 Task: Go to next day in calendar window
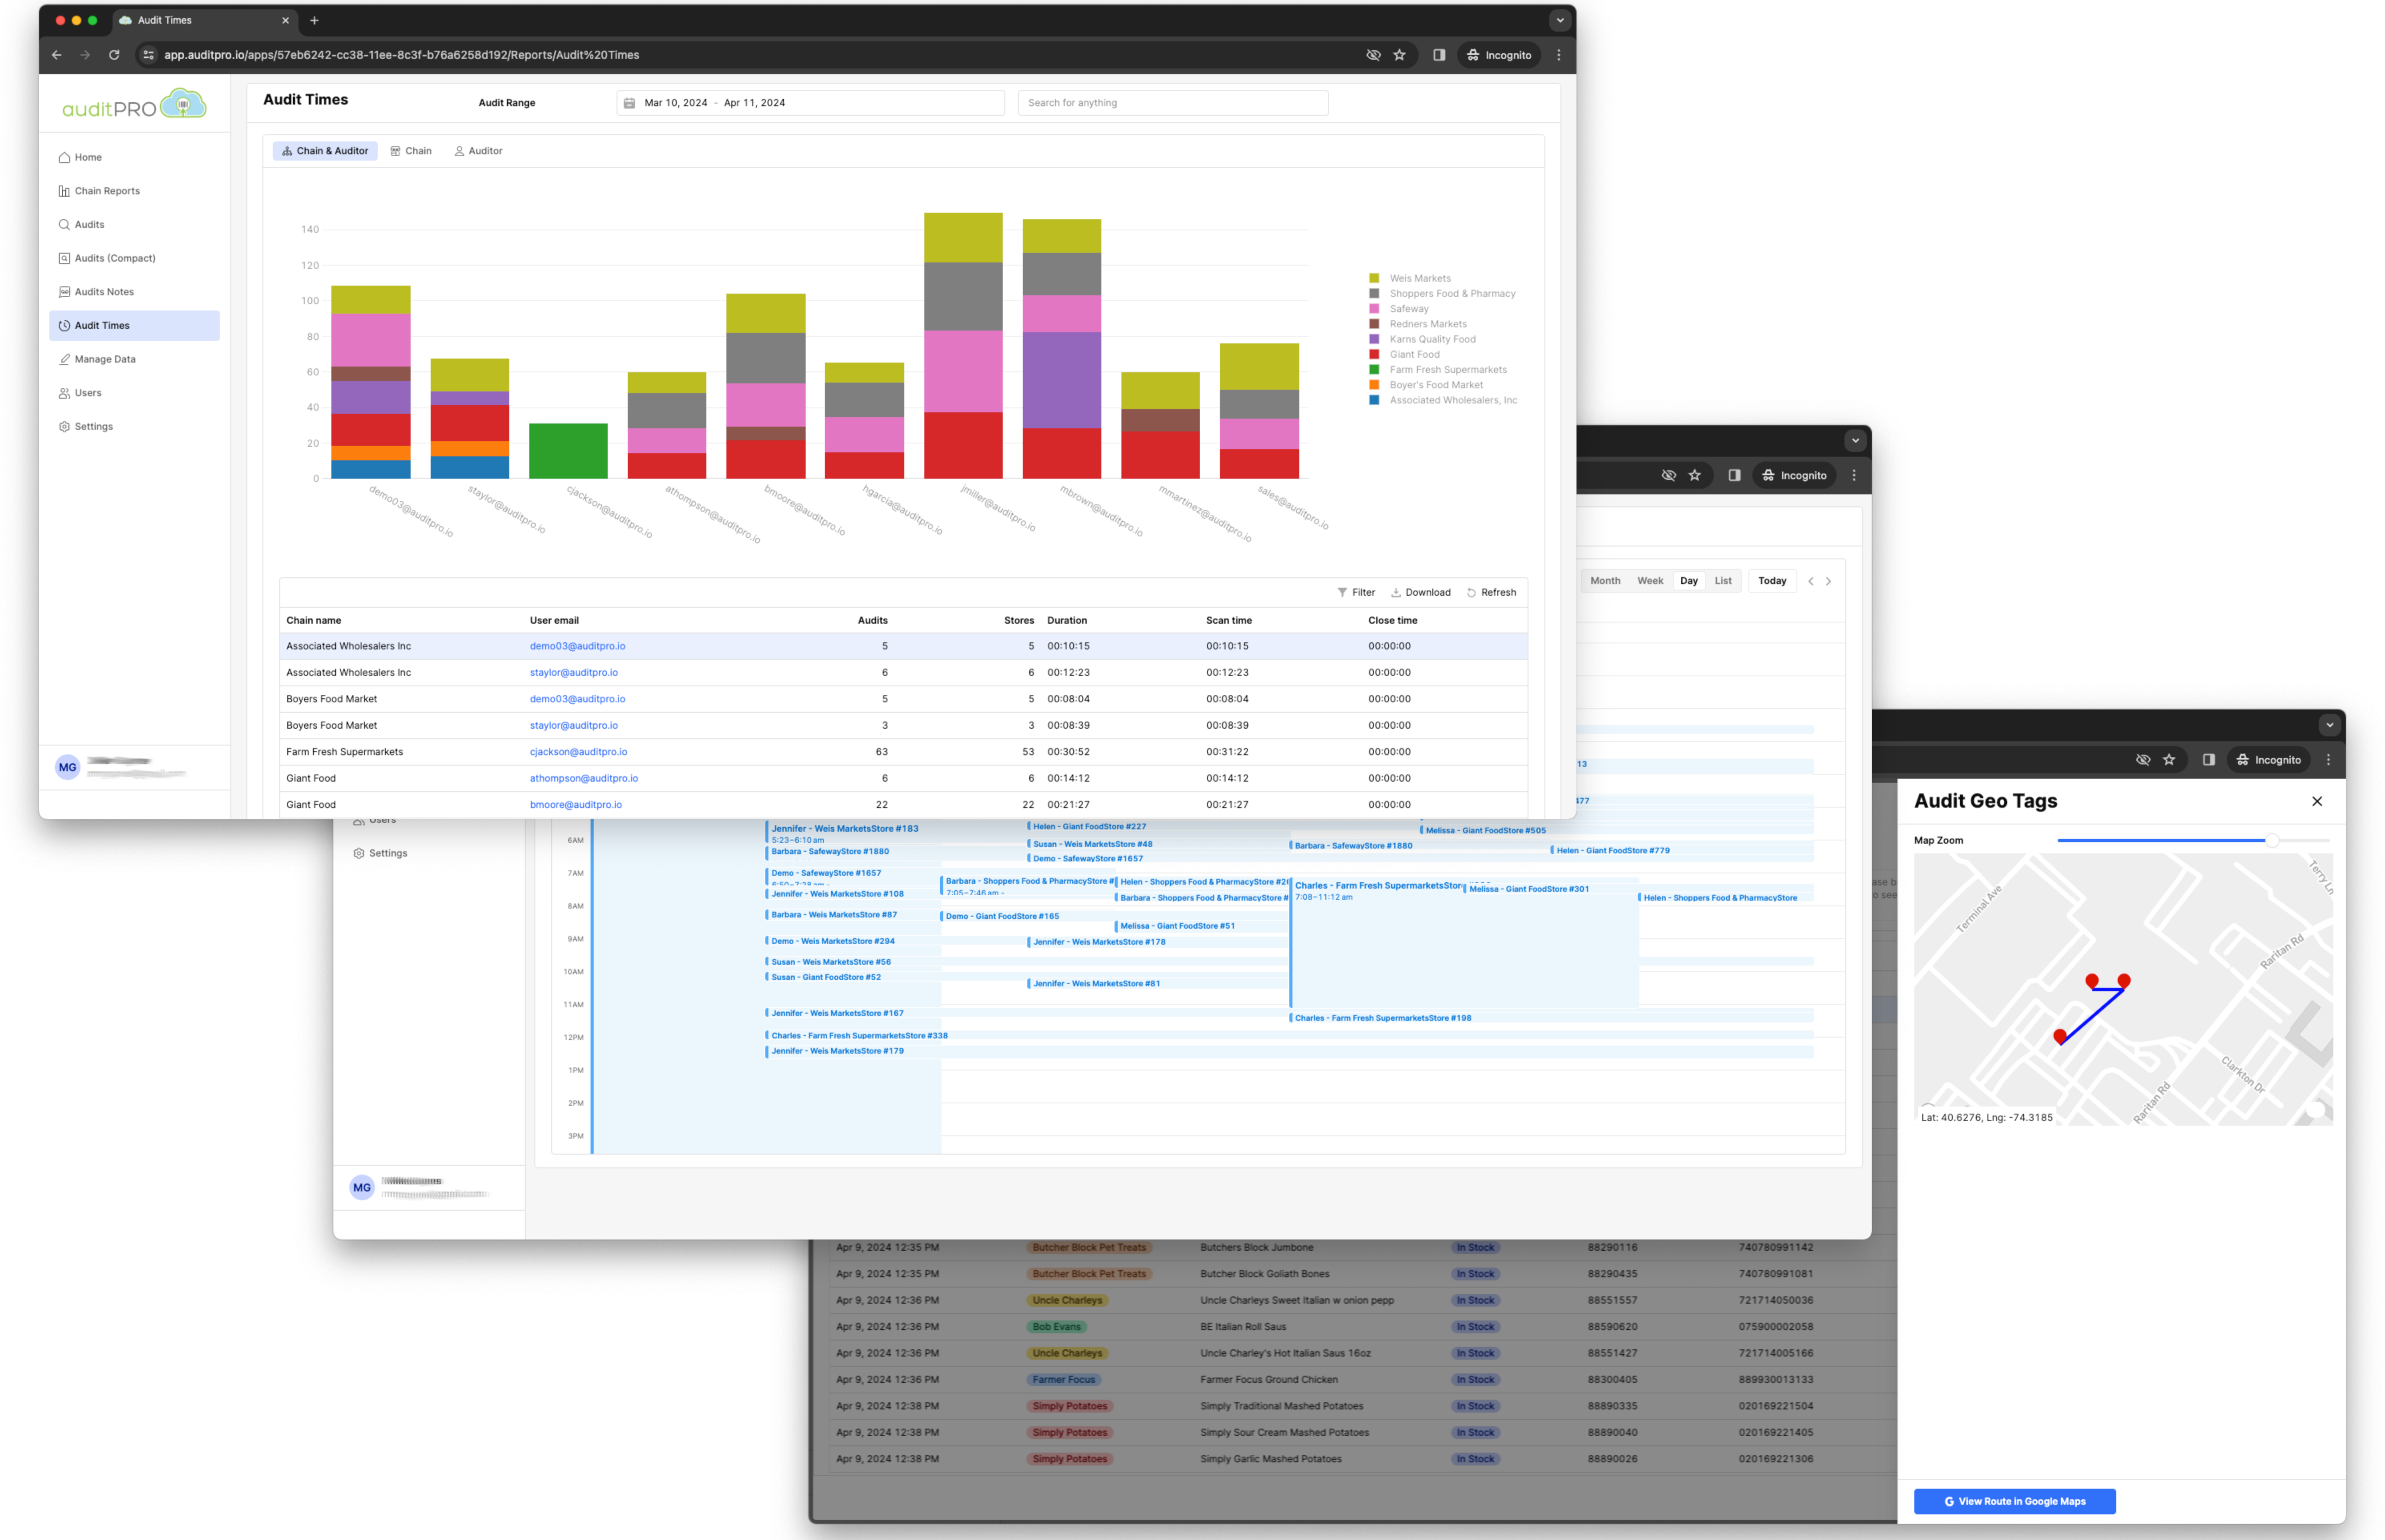(x=1828, y=581)
